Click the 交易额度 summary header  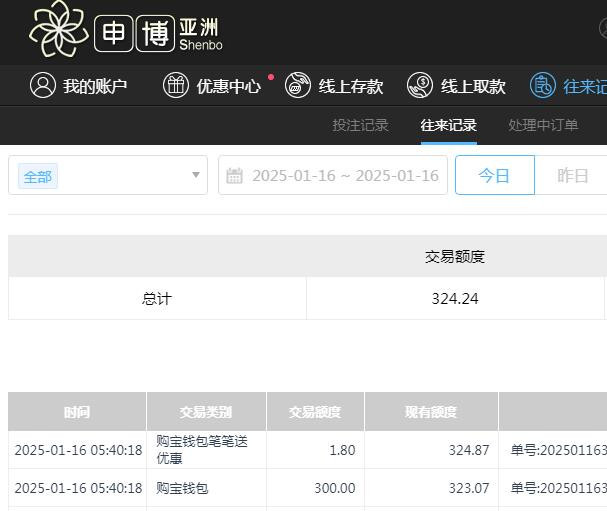[x=455, y=256]
